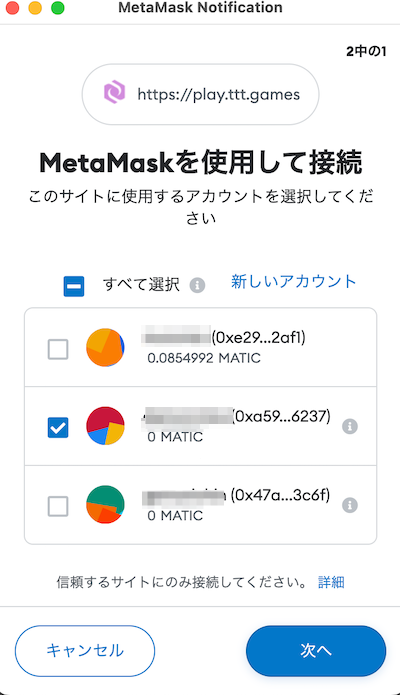The image size is (400, 695).
Task: Click the https://play.ttt.games URL pill
Action: tap(200, 94)
